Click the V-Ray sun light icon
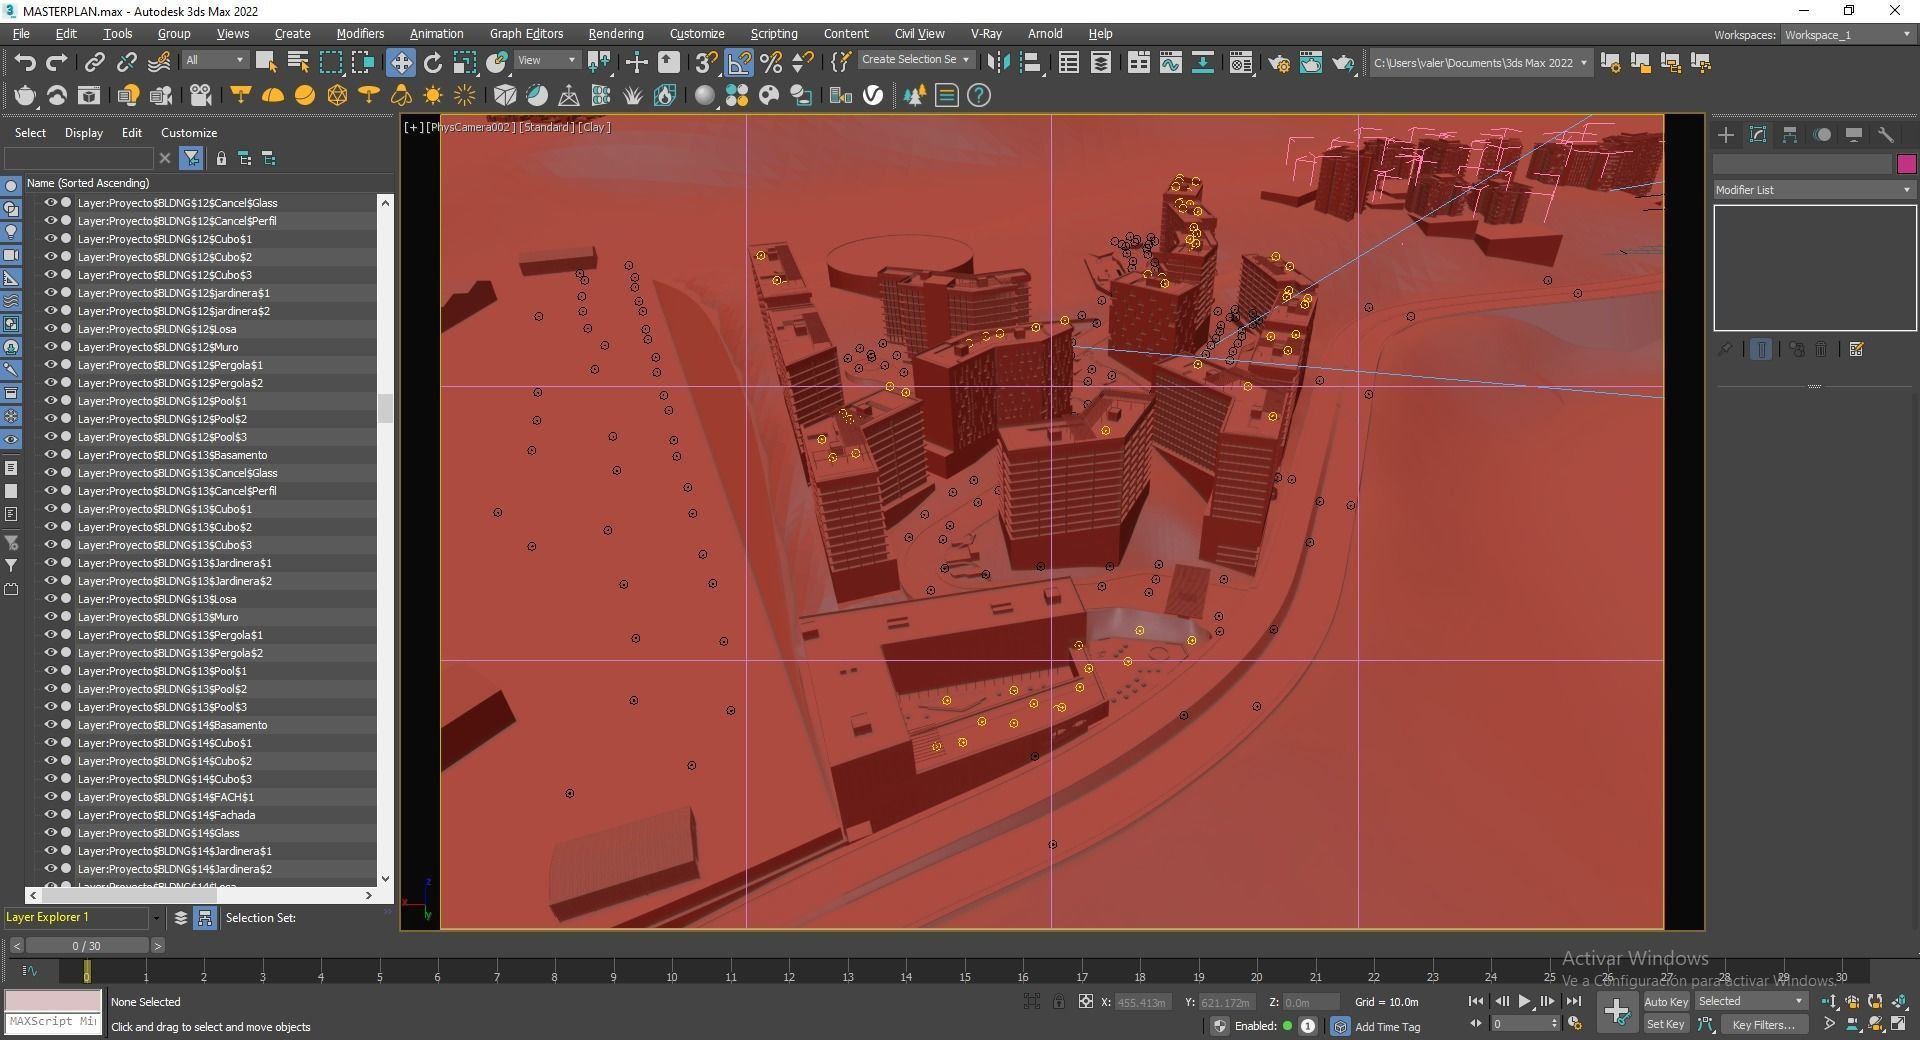This screenshot has width=1920, height=1040. point(433,95)
